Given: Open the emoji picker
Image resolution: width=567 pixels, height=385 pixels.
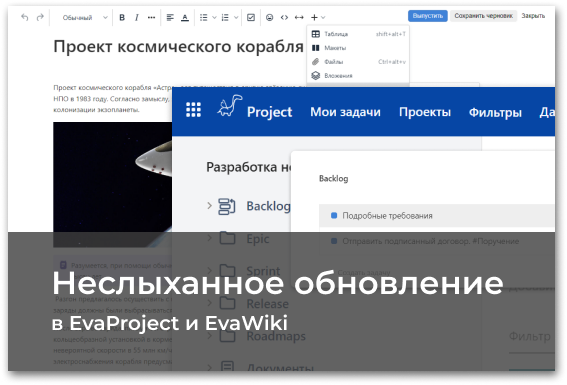Looking at the screenshot, I should (269, 17).
